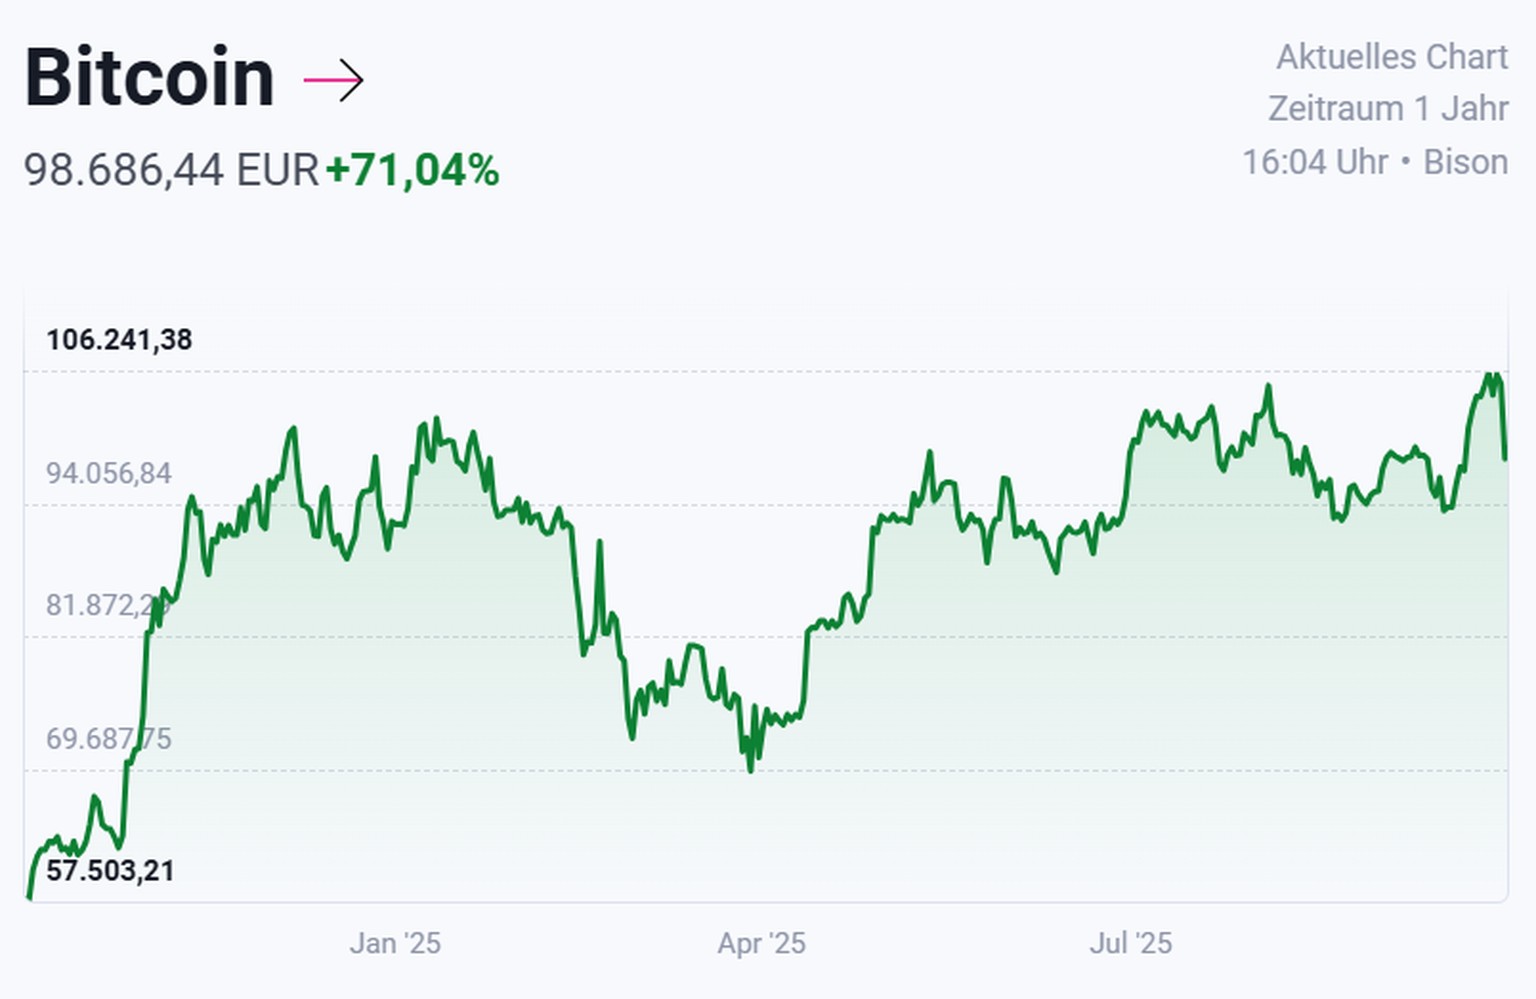Click the 16:04 Uhr timestamp
The width and height of the screenshot is (1536, 999).
point(1314,162)
